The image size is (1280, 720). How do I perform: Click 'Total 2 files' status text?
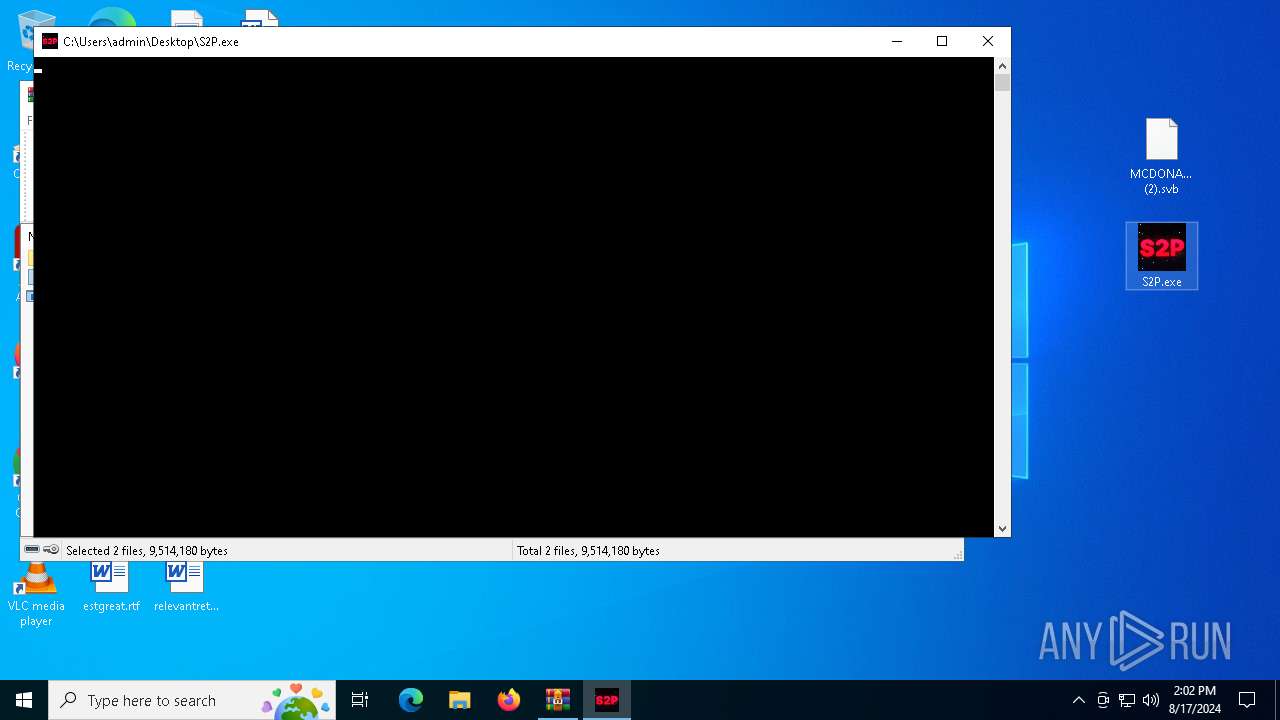tap(588, 551)
